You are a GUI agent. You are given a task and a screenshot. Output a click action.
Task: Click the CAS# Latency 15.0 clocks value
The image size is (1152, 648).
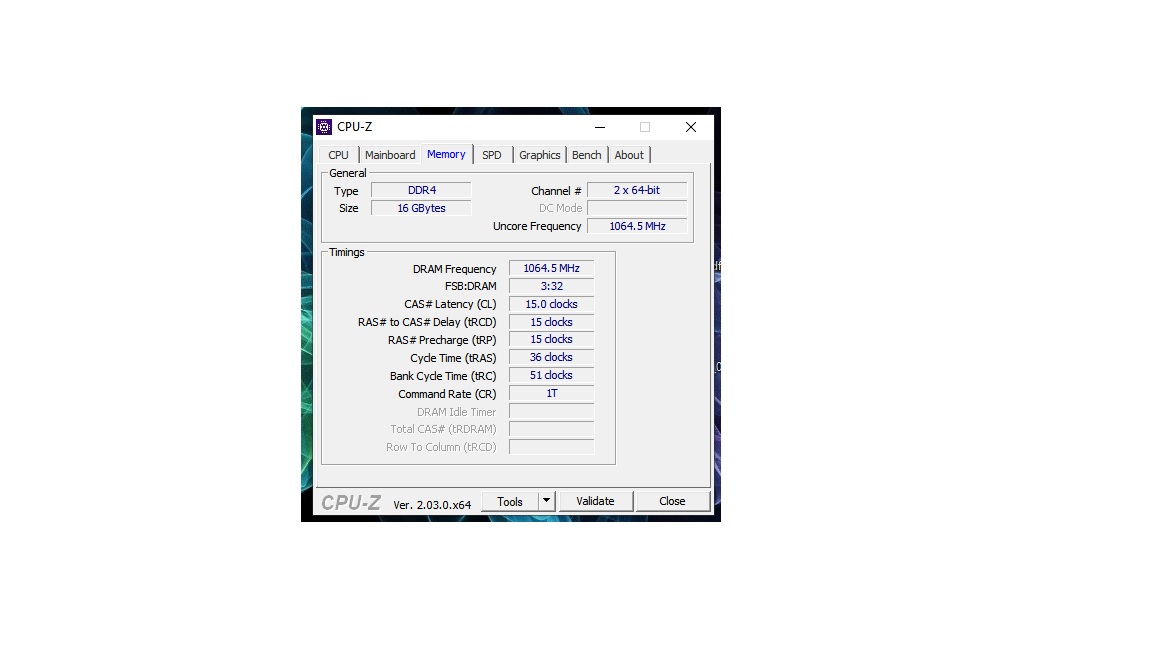pyautogui.click(x=552, y=304)
